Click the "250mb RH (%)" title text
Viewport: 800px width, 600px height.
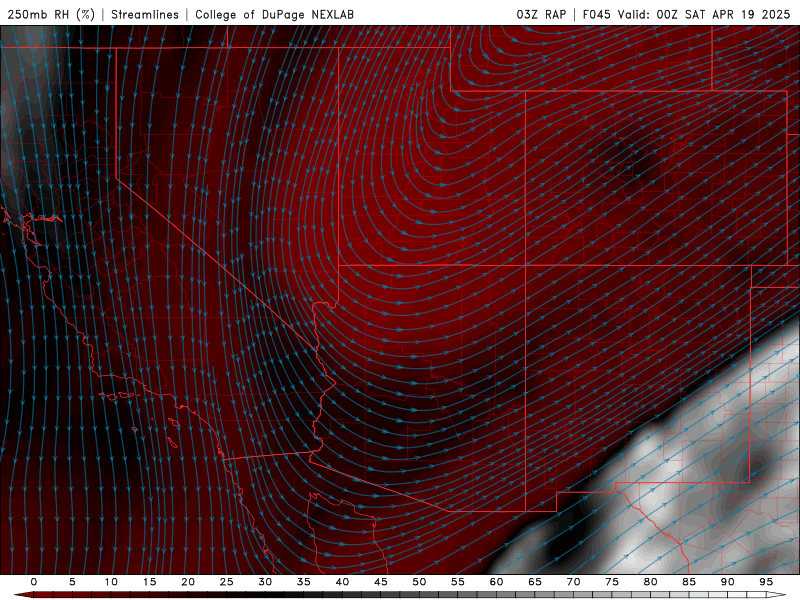[x=52, y=14]
